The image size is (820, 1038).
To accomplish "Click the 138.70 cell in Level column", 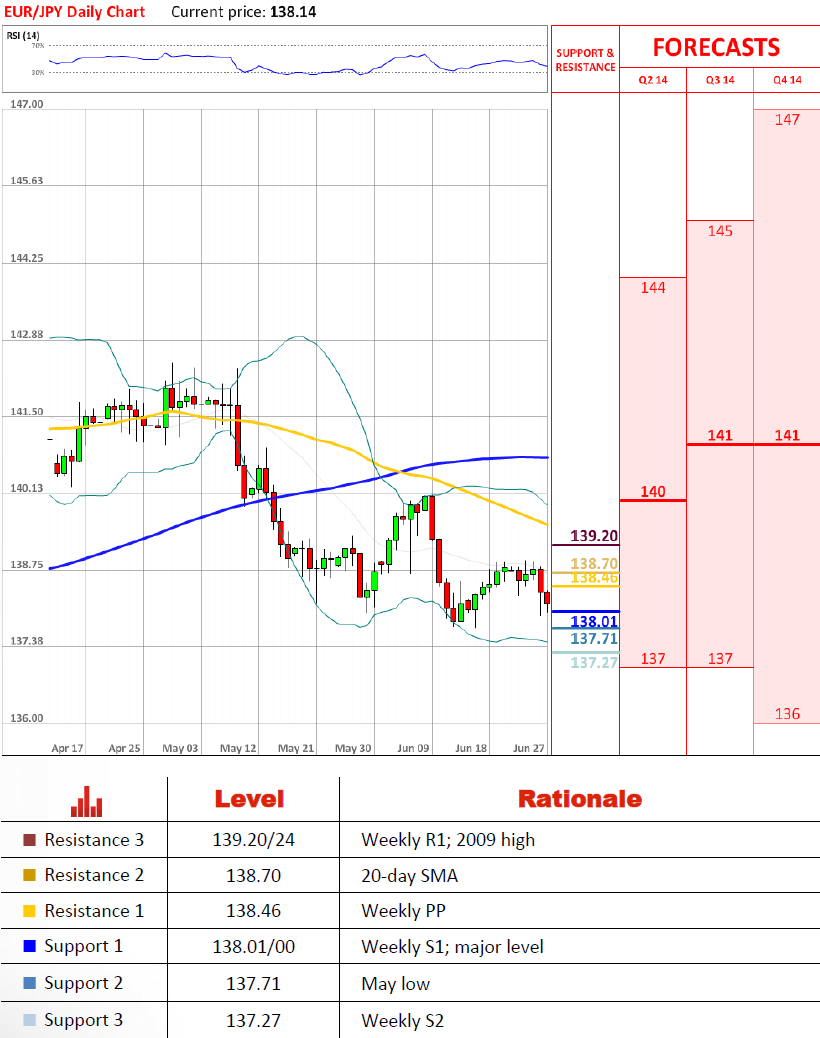I will [x=253, y=876].
